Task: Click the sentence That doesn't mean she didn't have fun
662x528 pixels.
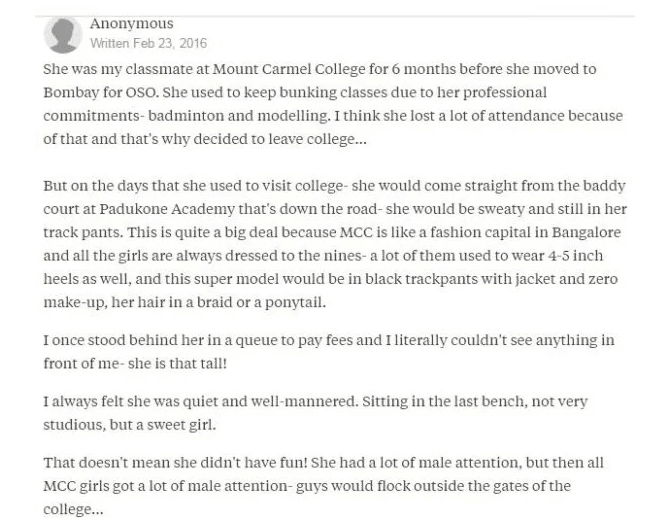Action: (176, 463)
